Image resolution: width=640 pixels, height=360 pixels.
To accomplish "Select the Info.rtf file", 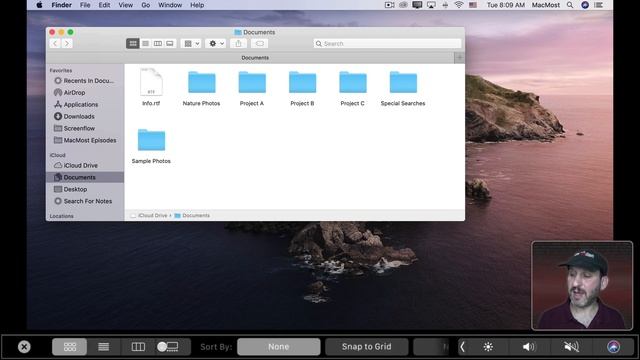I will tap(151, 87).
